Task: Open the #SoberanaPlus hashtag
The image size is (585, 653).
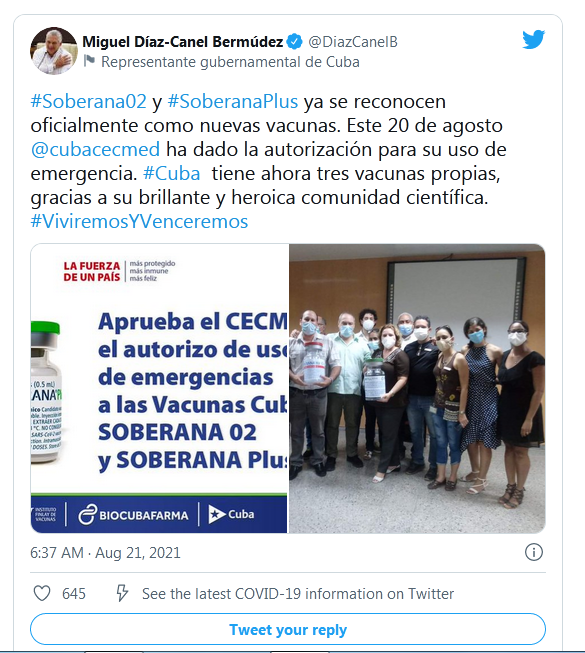Action: point(233,102)
